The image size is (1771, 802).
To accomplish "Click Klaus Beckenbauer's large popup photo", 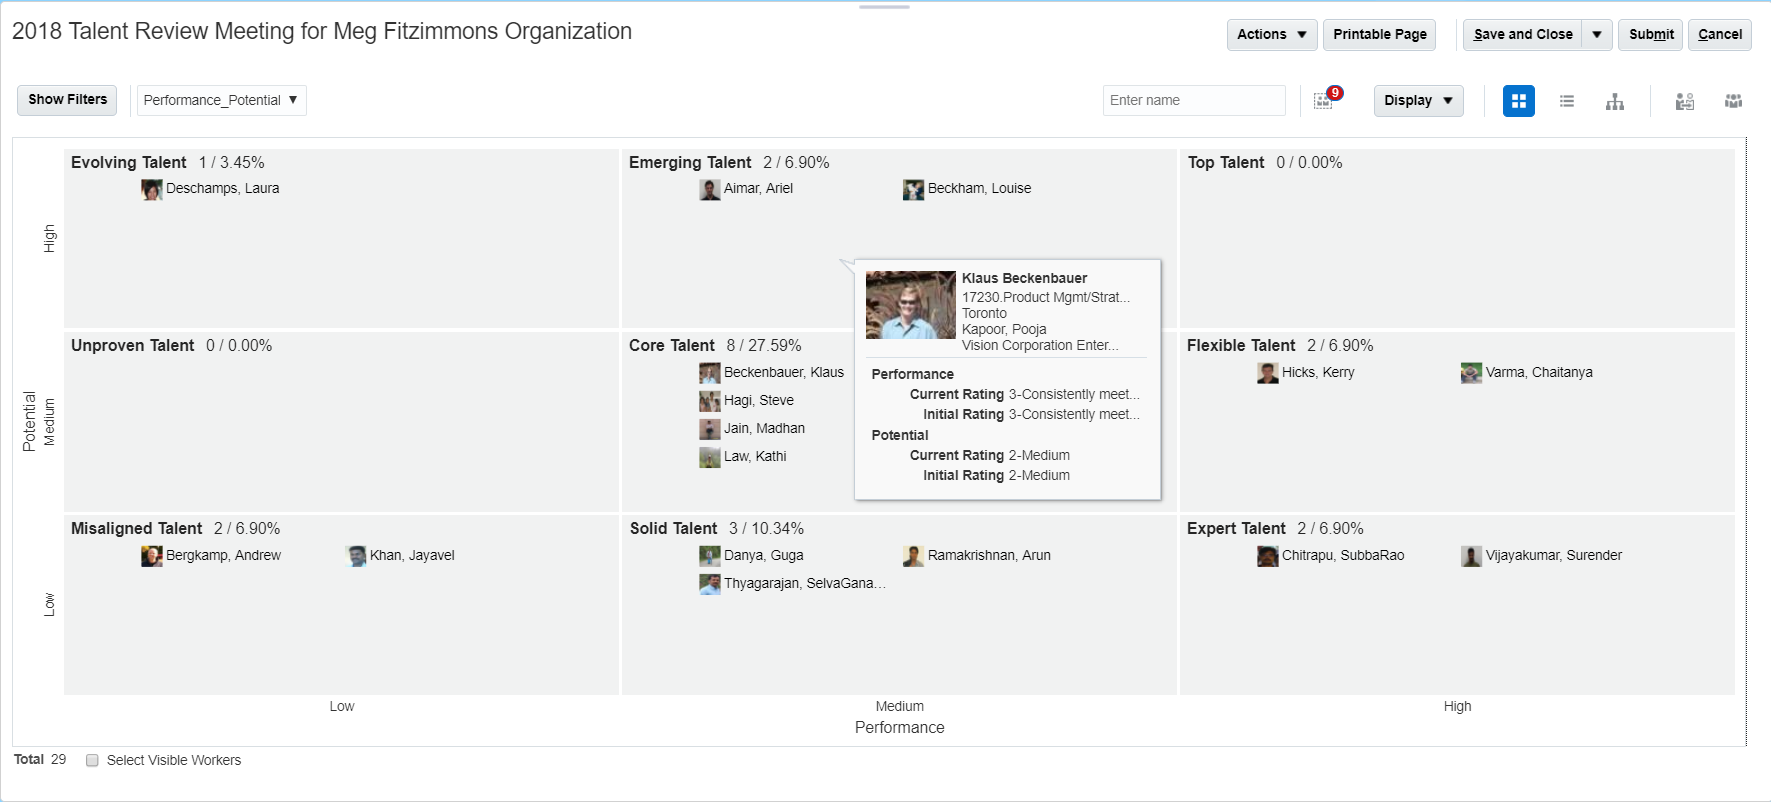I will point(910,305).
